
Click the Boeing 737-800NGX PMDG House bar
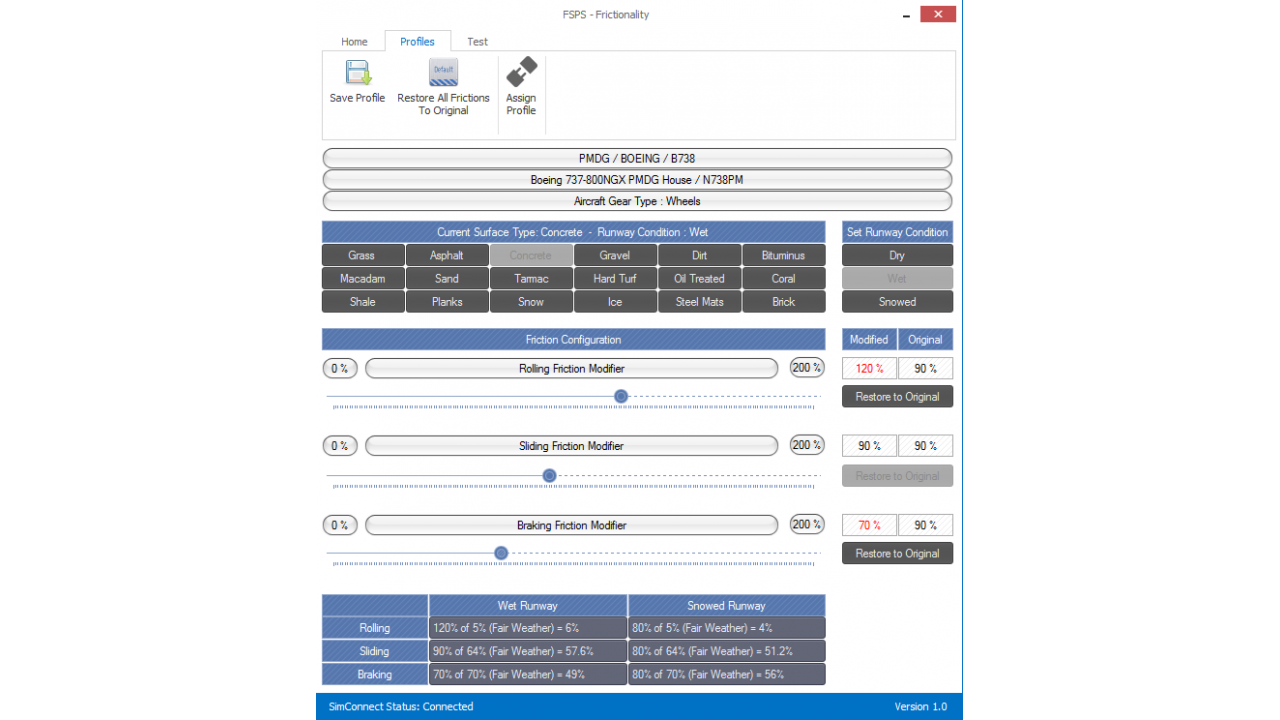click(637, 180)
